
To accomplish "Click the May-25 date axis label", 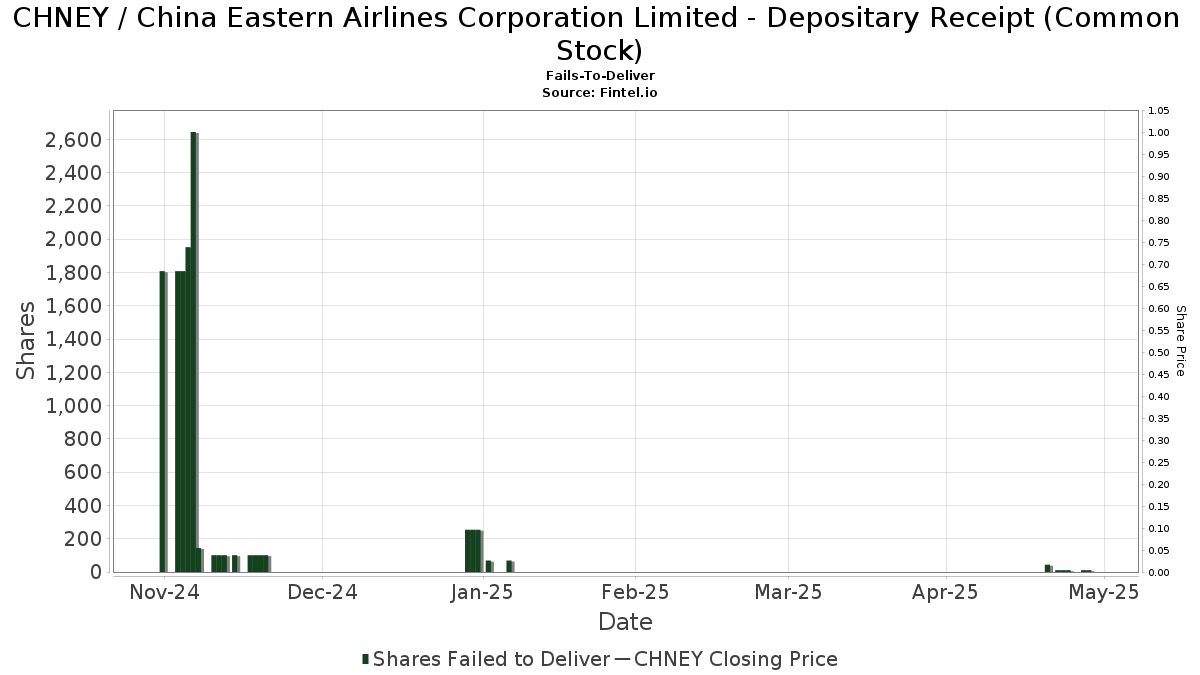I will pyautogui.click(x=1104, y=592).
